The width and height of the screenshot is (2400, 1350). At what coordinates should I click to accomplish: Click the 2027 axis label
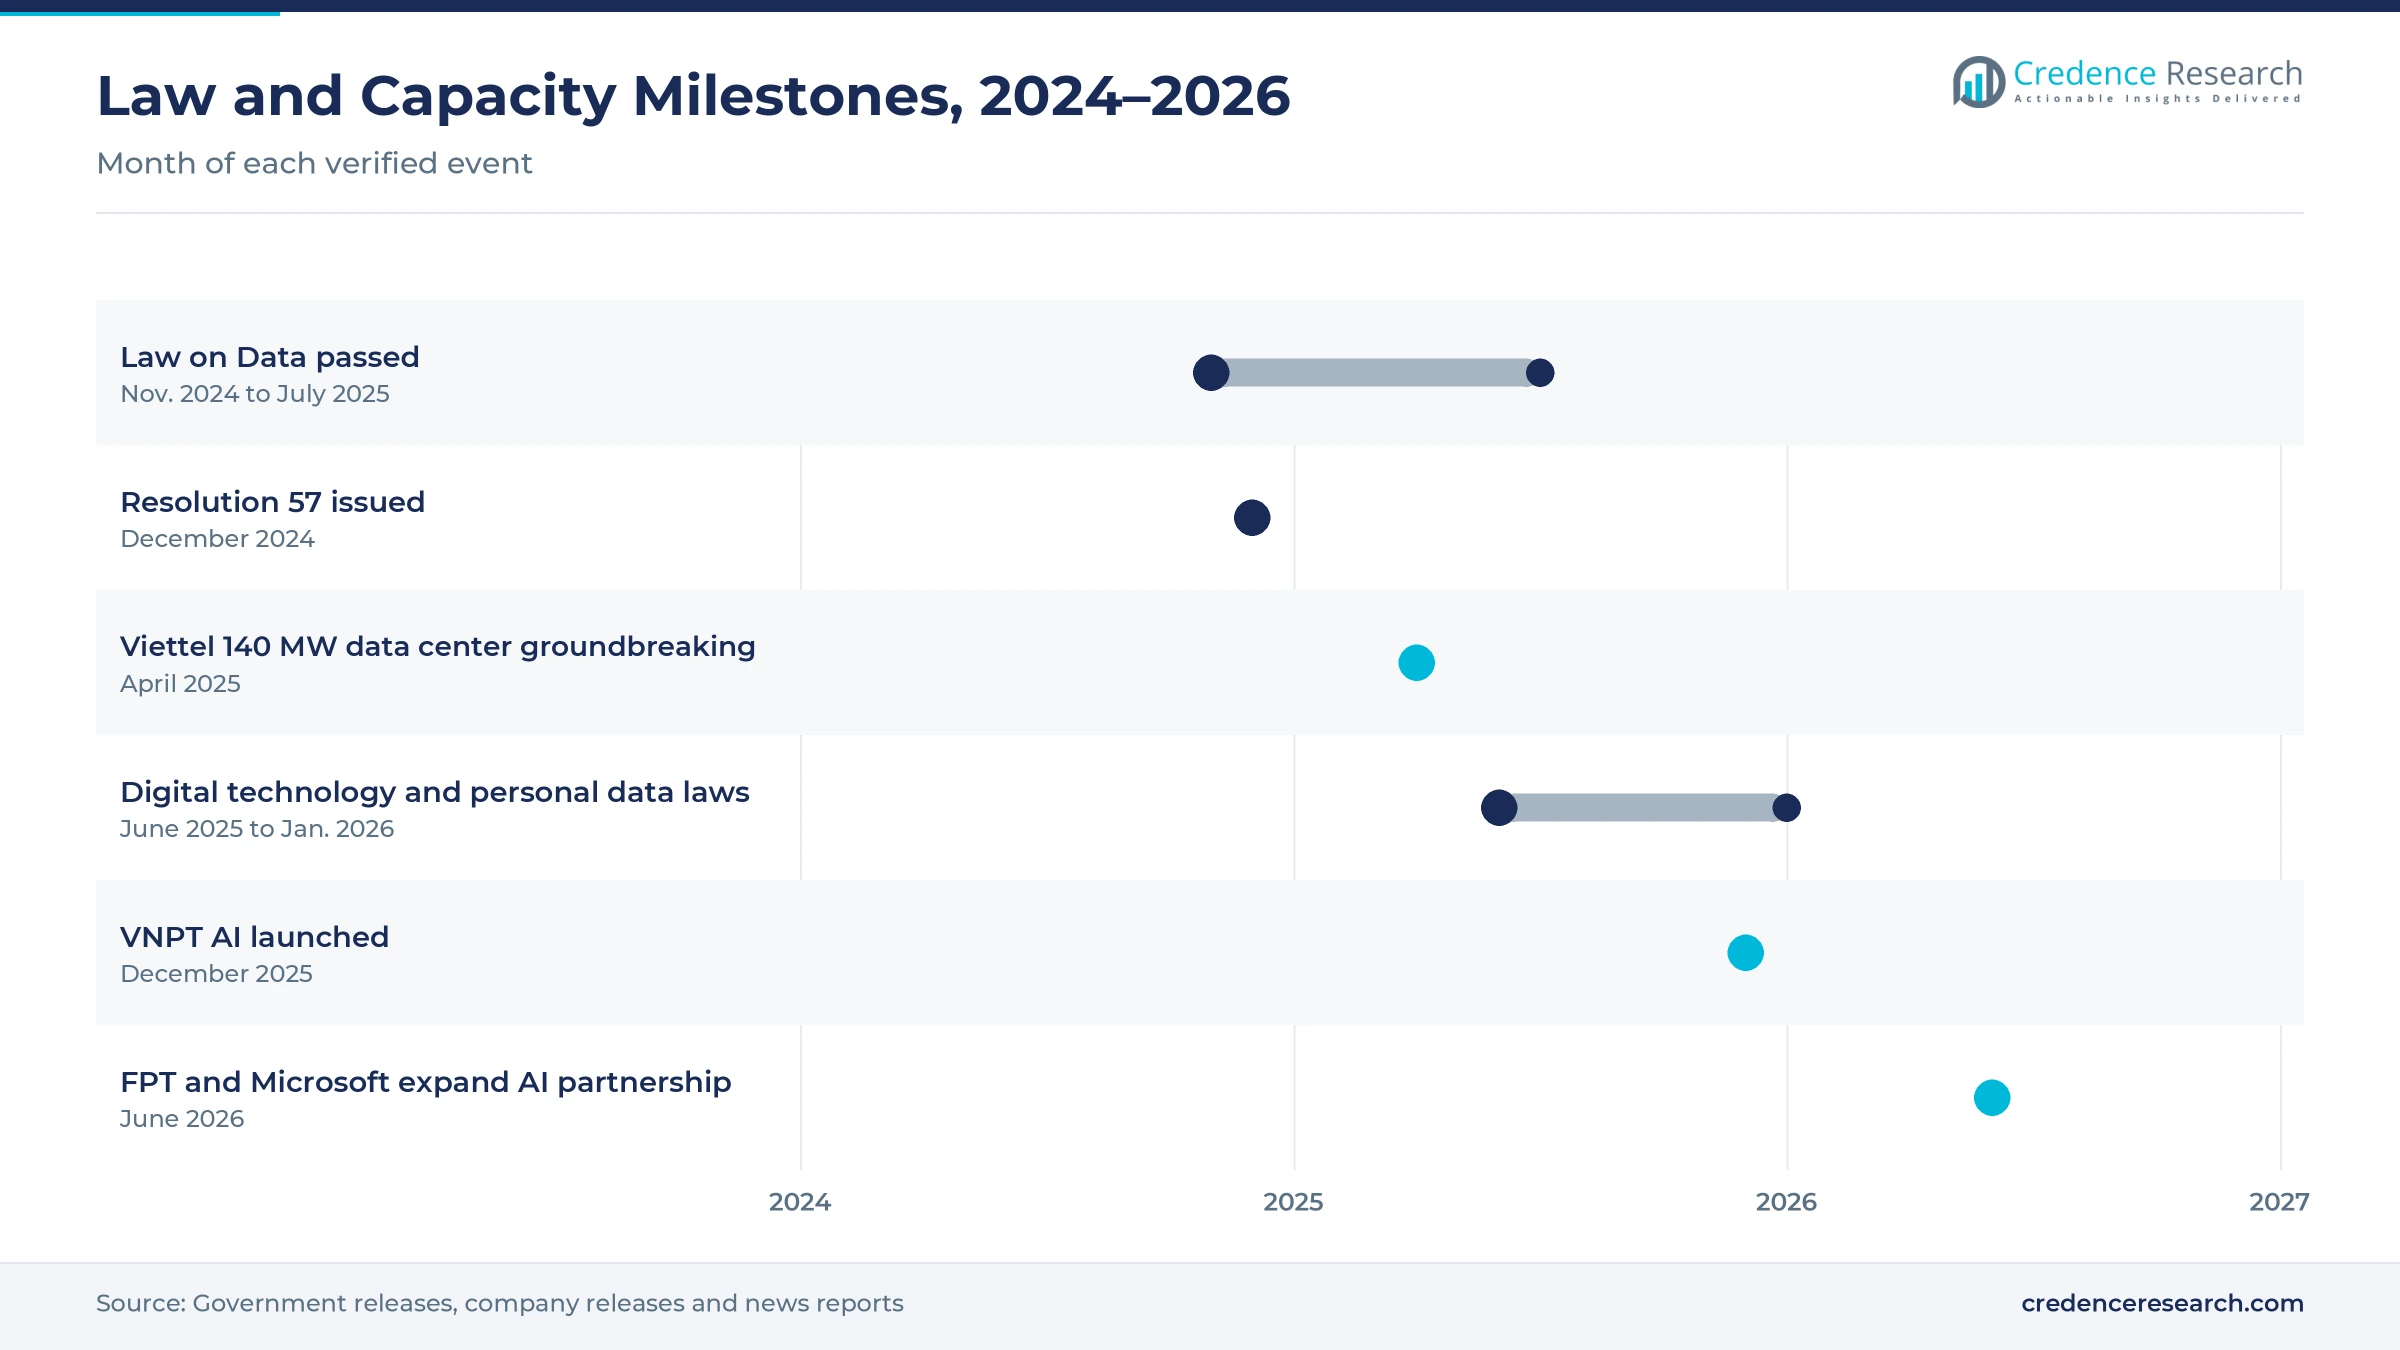tap(2280, 1202)
